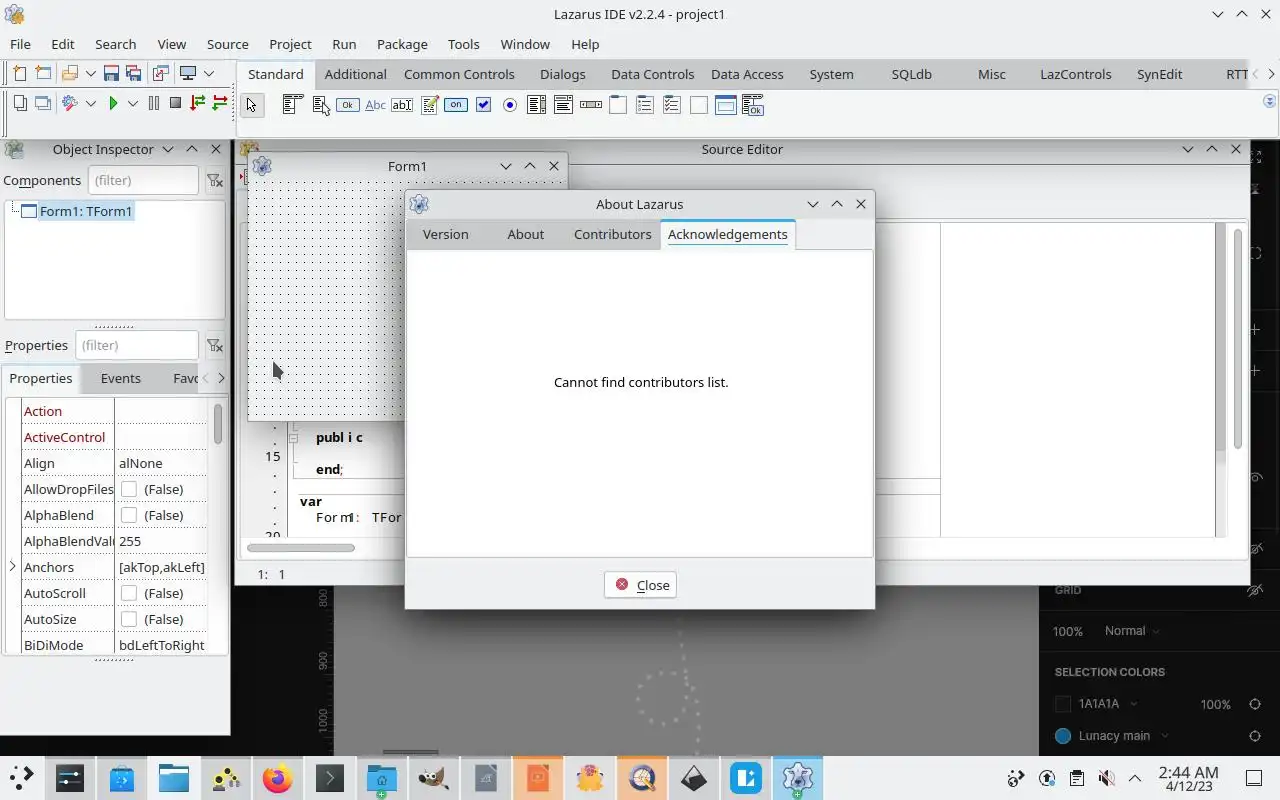Screen dimensions: 1280x800
Task: Click the desktop/monitor toolbar icon
Action: pos(187,73)
